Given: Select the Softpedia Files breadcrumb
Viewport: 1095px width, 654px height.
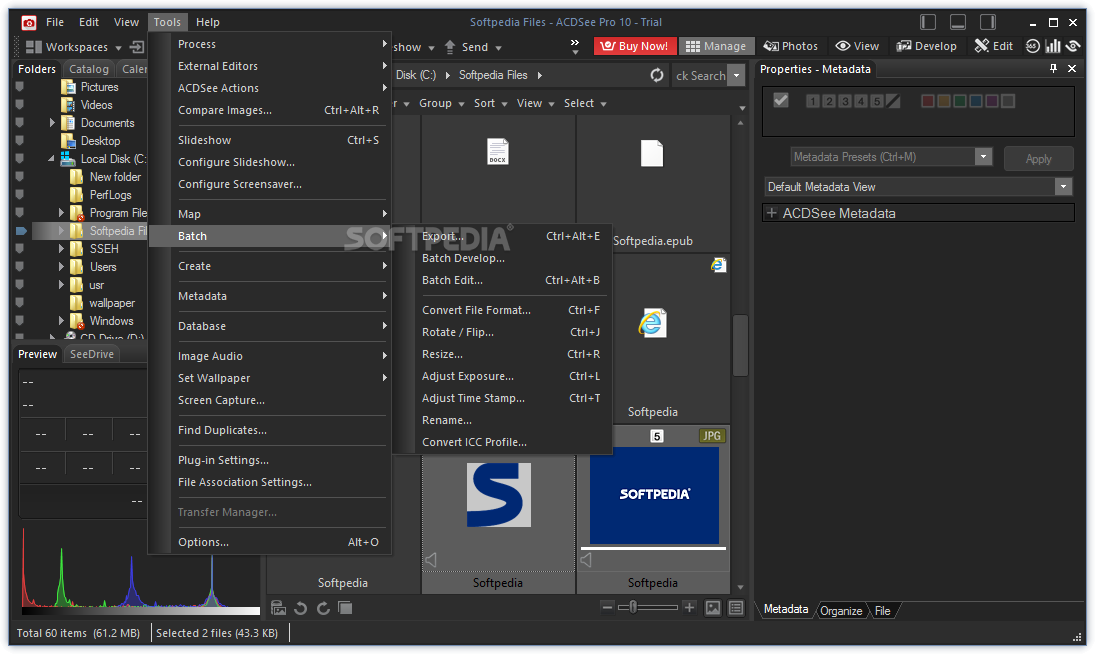Looking at the screenshot, I should 493,75.
